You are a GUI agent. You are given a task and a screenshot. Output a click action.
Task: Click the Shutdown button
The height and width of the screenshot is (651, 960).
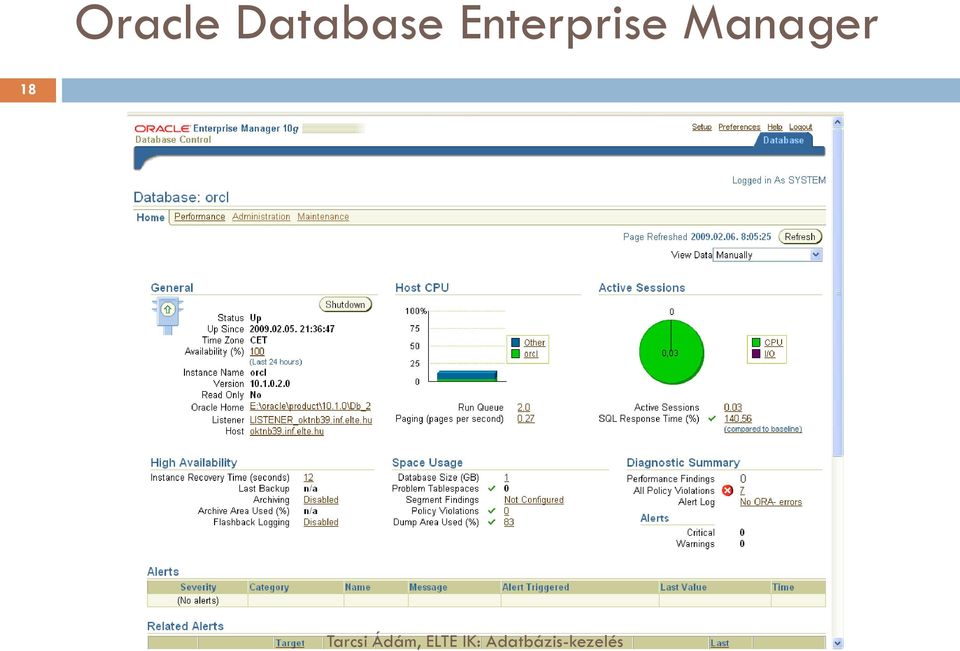pyautogui.click(x=345, y=304)
